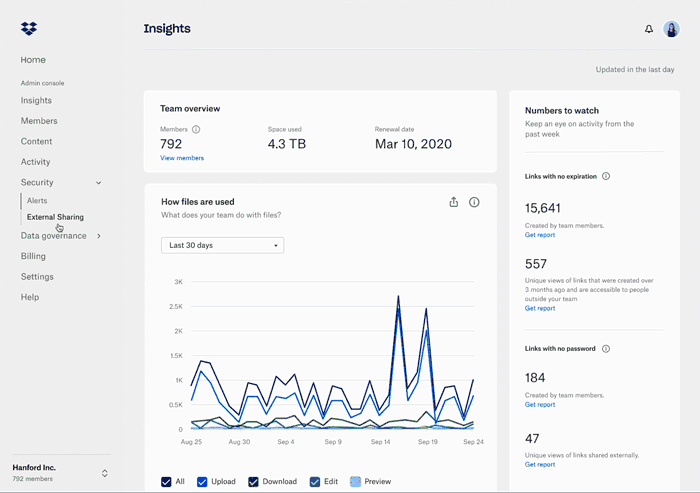Click the Dropbox logo icon
The image size is (700, 493).
click(29, 29)
